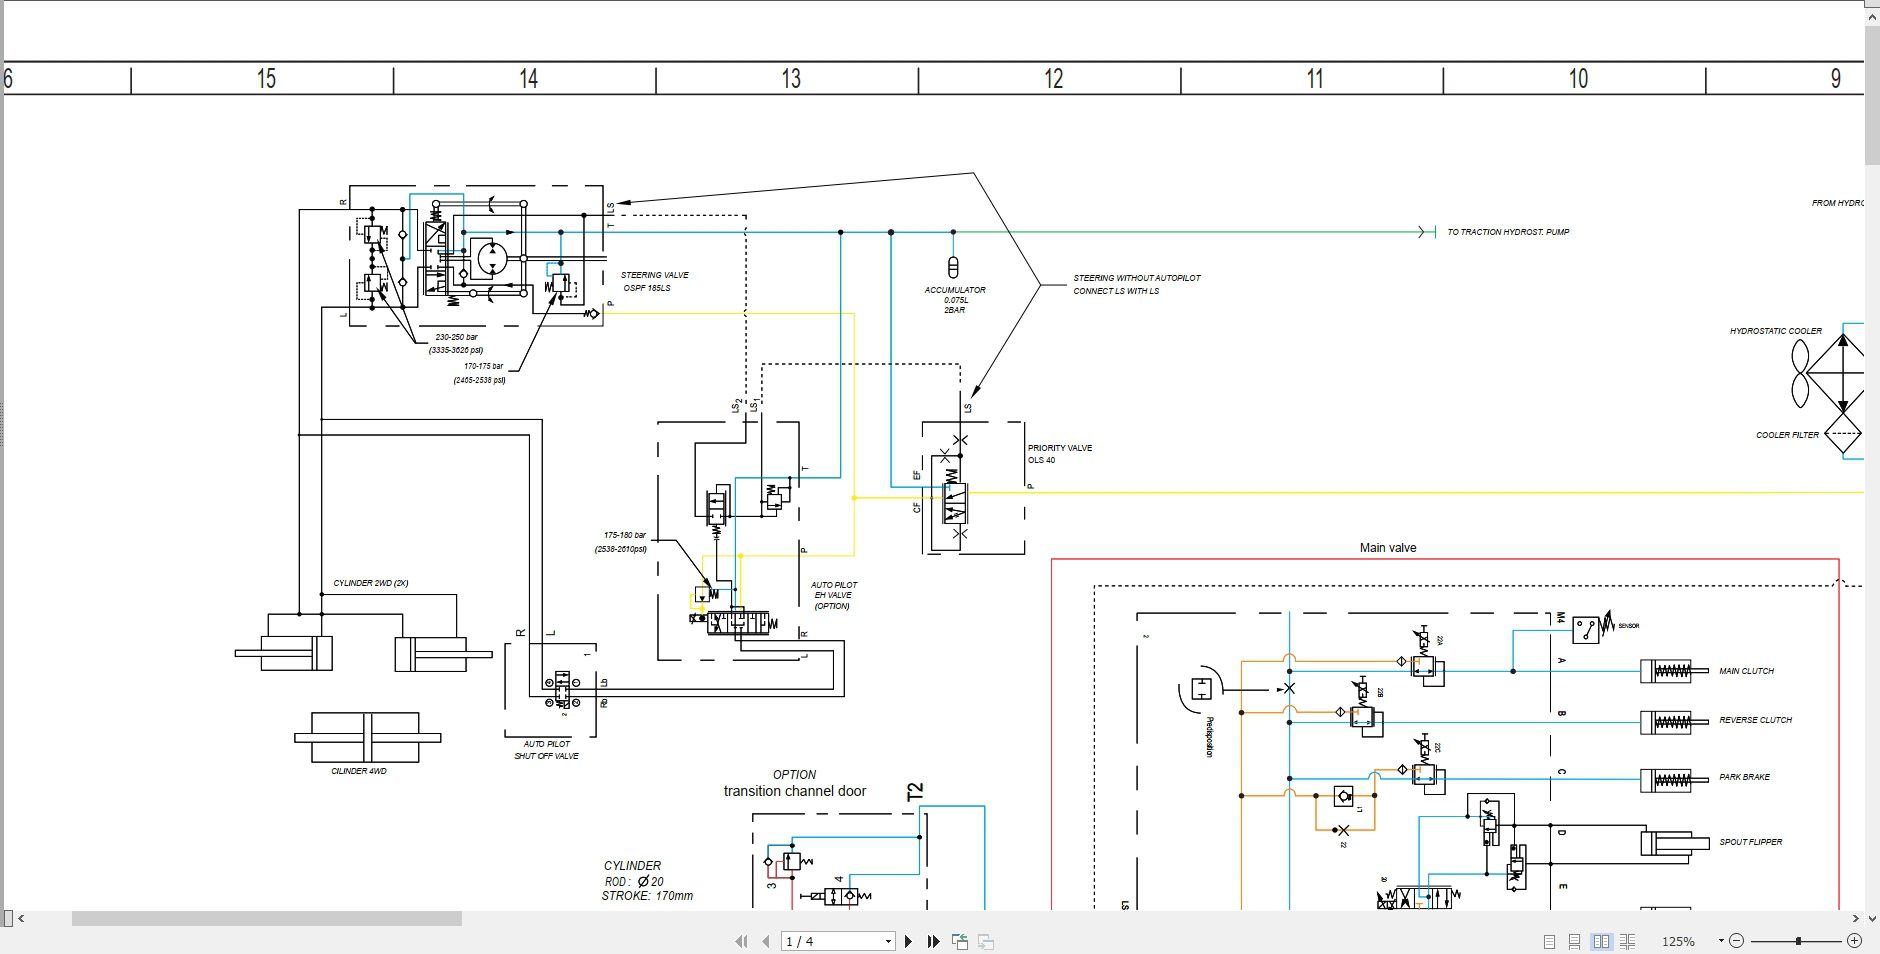Zoom in with the plus icon
Screen dimensions: 1880x954
click(x=1854, y=941)
